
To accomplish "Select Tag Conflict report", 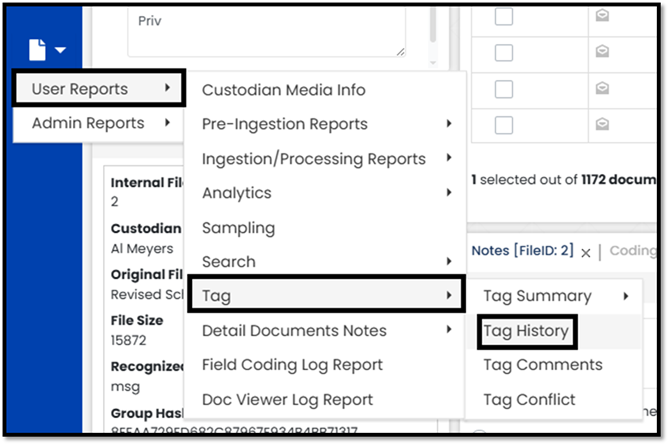I will [x=529, y=400].
